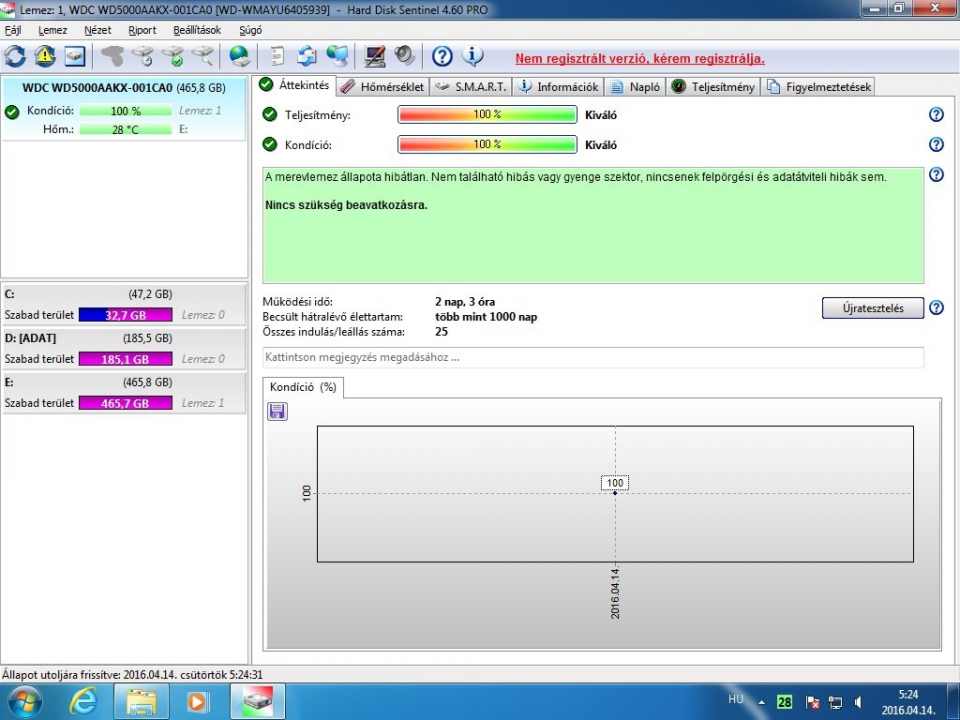Select the D: [ADAT] partition entry
960x720 pixels.
(124, 348)
